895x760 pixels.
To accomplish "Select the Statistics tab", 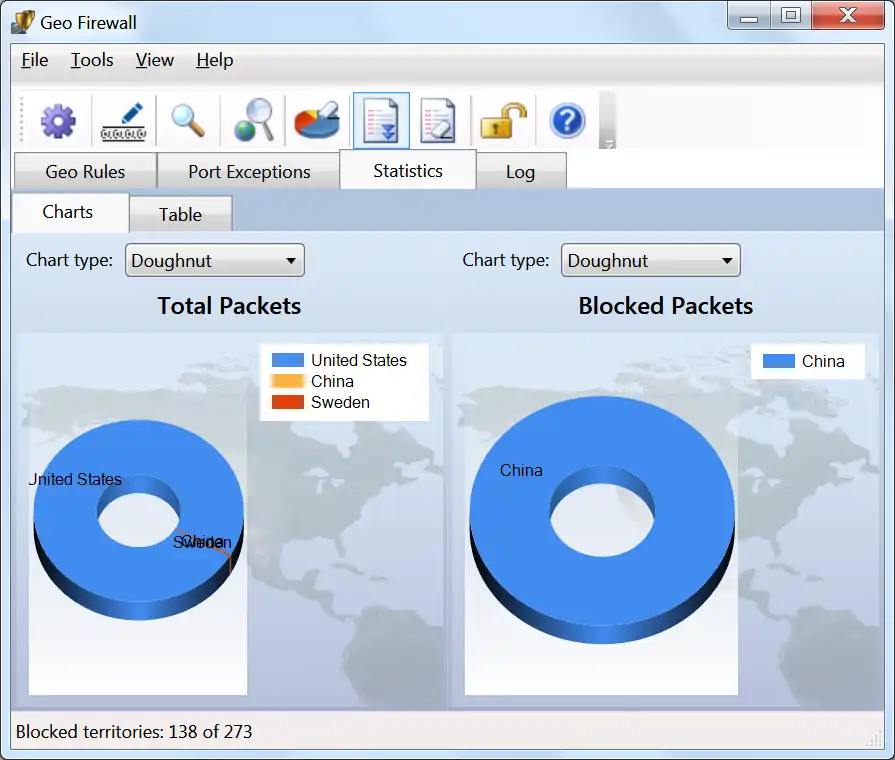I will click(408, 170).
